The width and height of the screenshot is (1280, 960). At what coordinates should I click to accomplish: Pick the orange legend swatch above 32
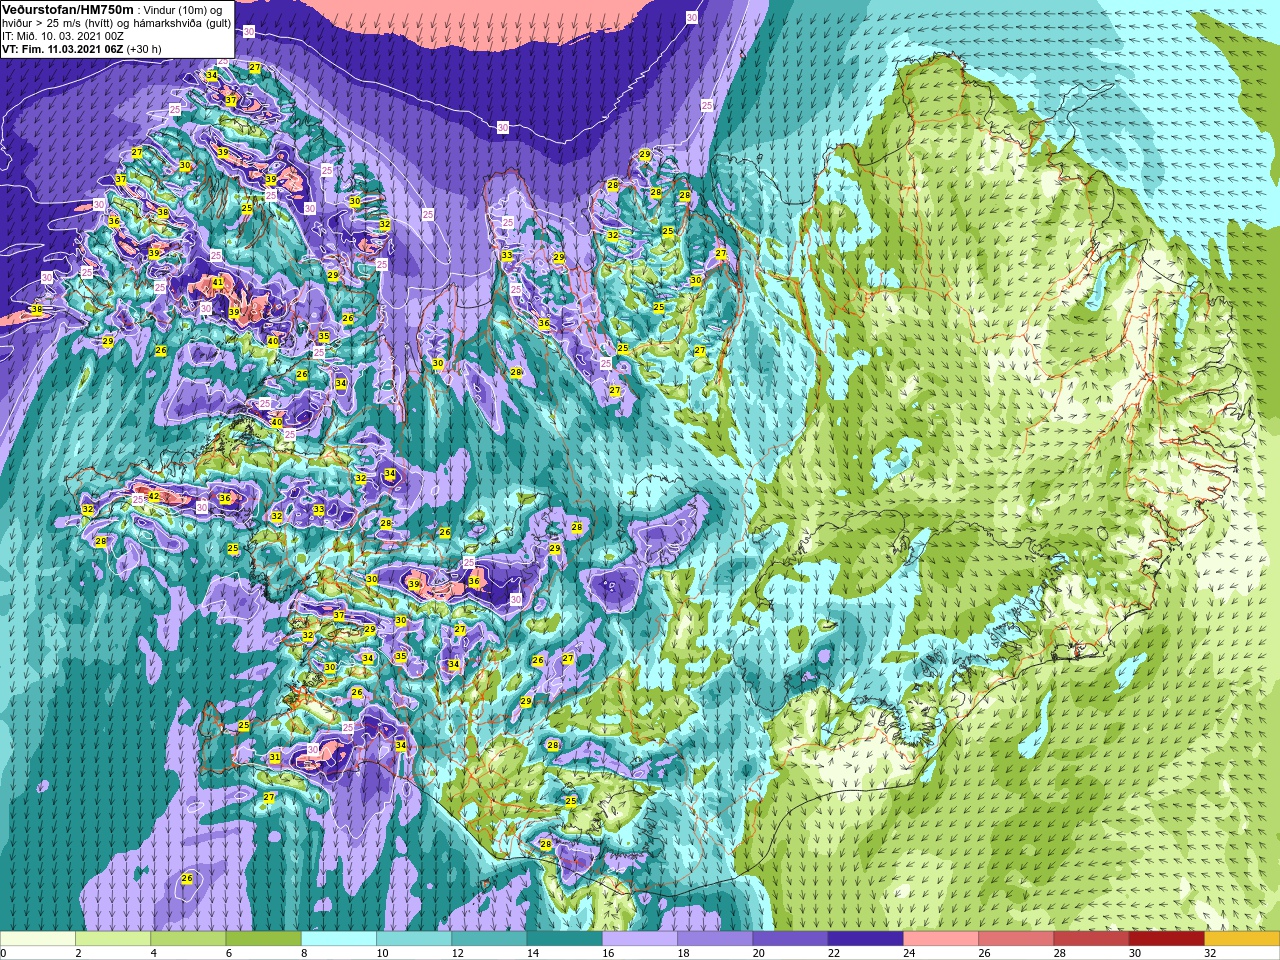pos(1241,939)
